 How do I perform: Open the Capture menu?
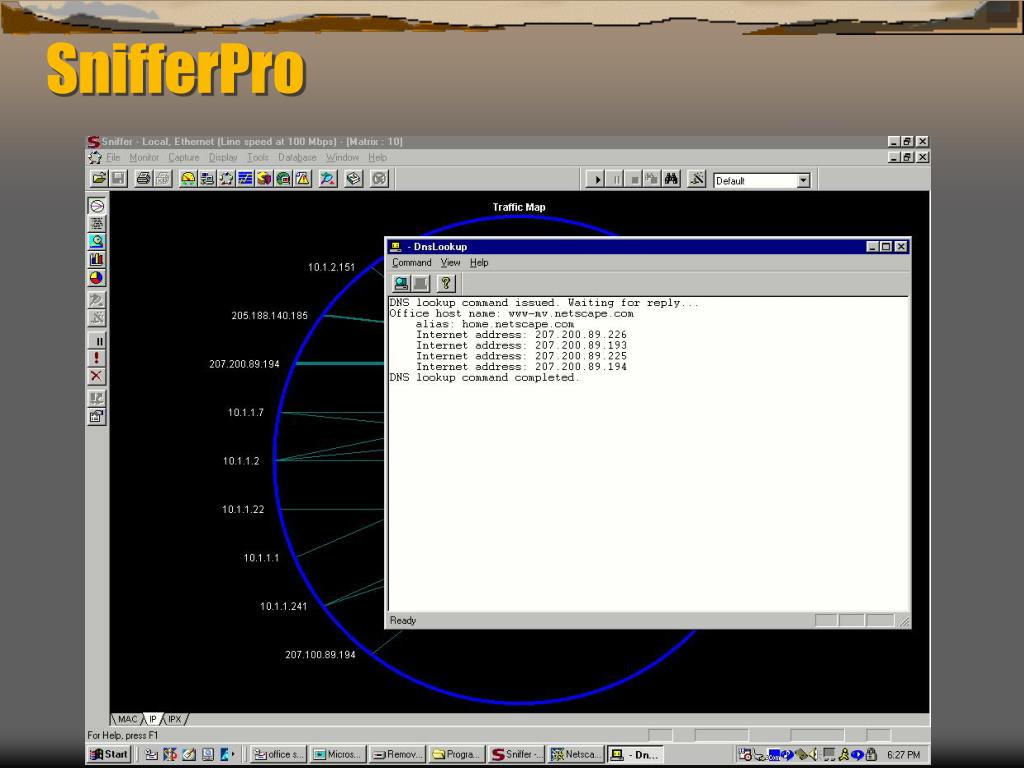click(183, 158)
